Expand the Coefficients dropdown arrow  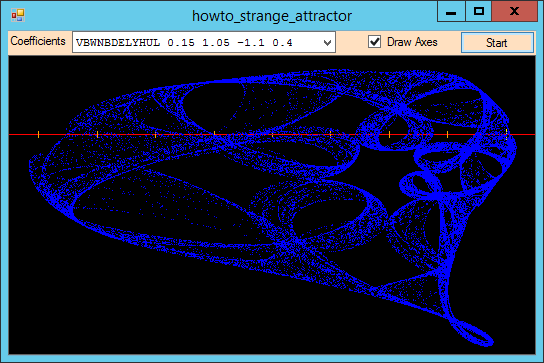pyautogui.click(x=327, y=43)
